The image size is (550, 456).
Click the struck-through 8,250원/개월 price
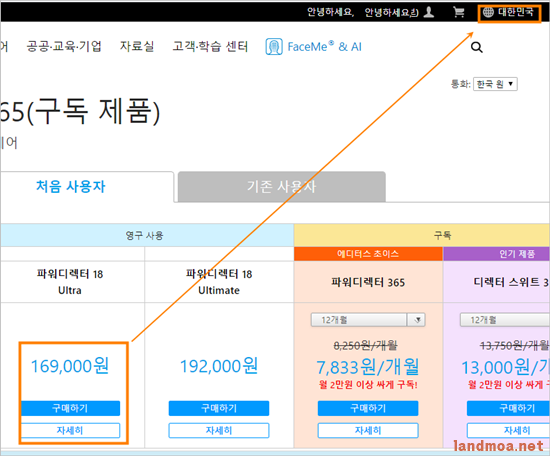(x=365, y=346)
